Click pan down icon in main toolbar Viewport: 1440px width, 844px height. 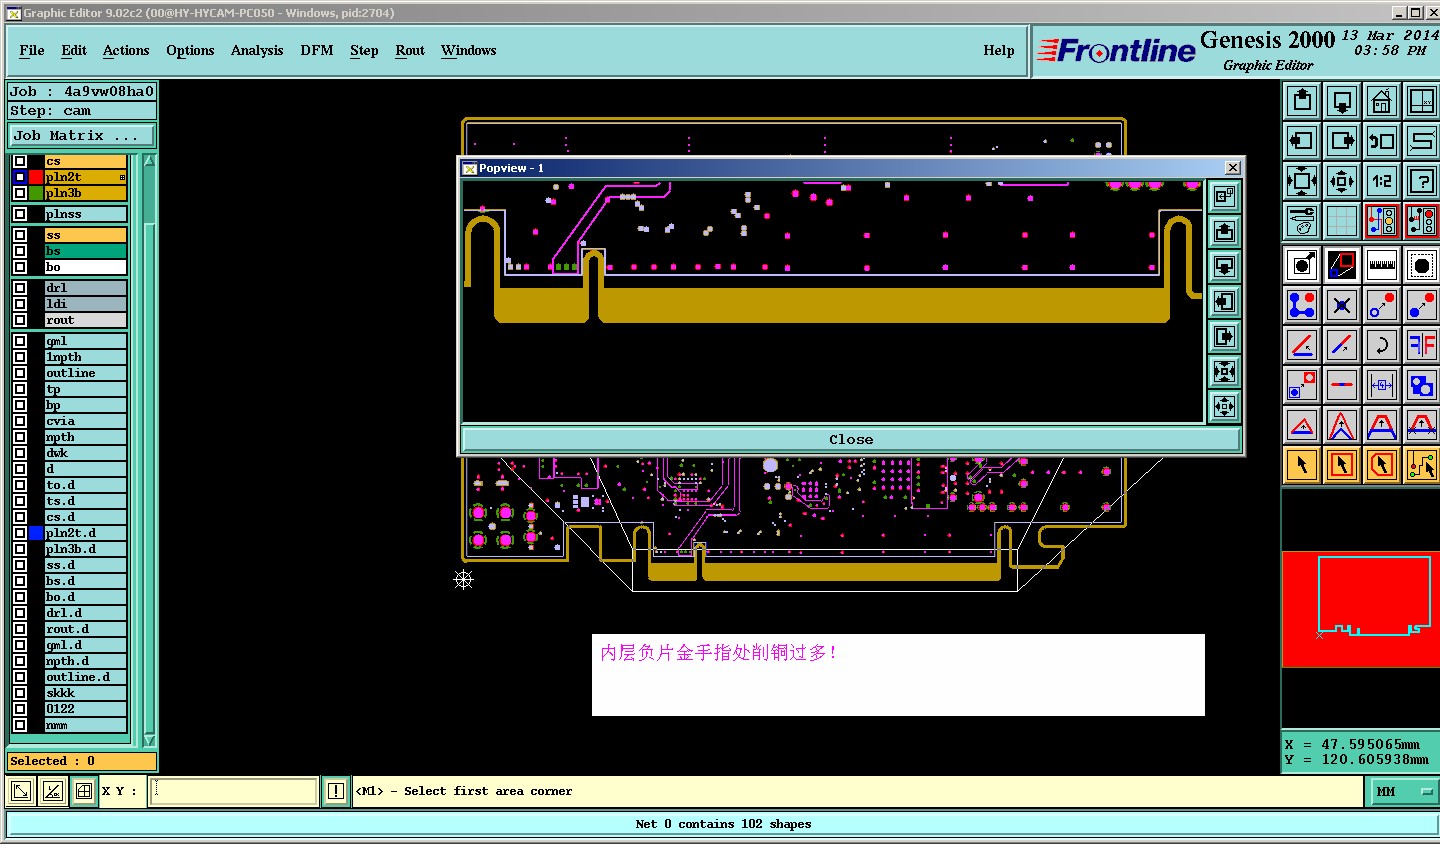coord(1342,101)
